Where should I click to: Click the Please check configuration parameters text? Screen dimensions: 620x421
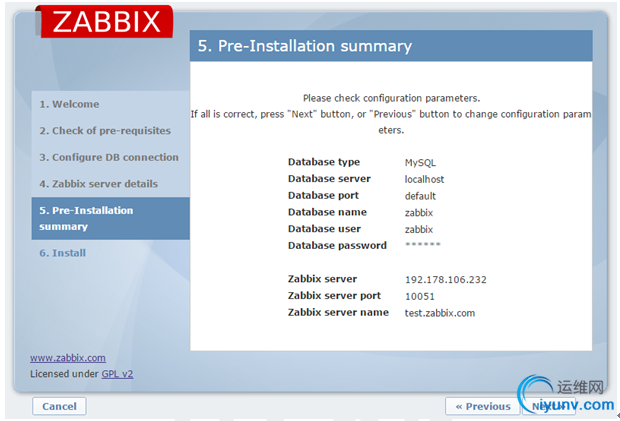(391, 98)
